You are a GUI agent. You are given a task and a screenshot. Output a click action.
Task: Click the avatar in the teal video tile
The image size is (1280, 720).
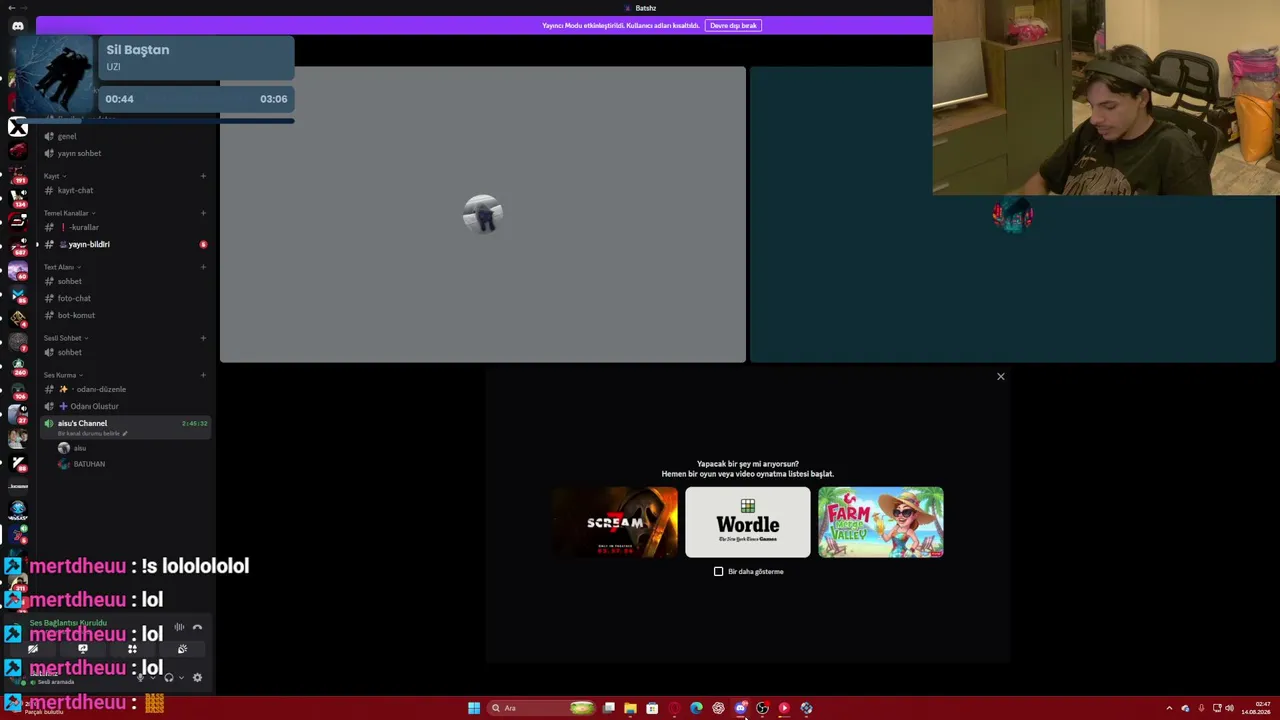(1013, 215)
